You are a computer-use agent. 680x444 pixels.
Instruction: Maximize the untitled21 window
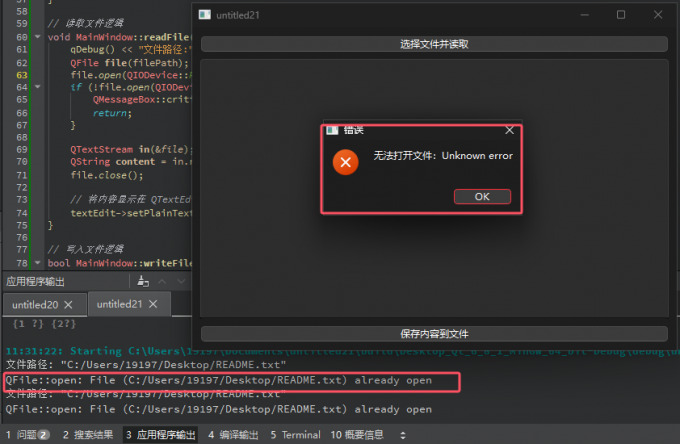(x=621, y=15)
